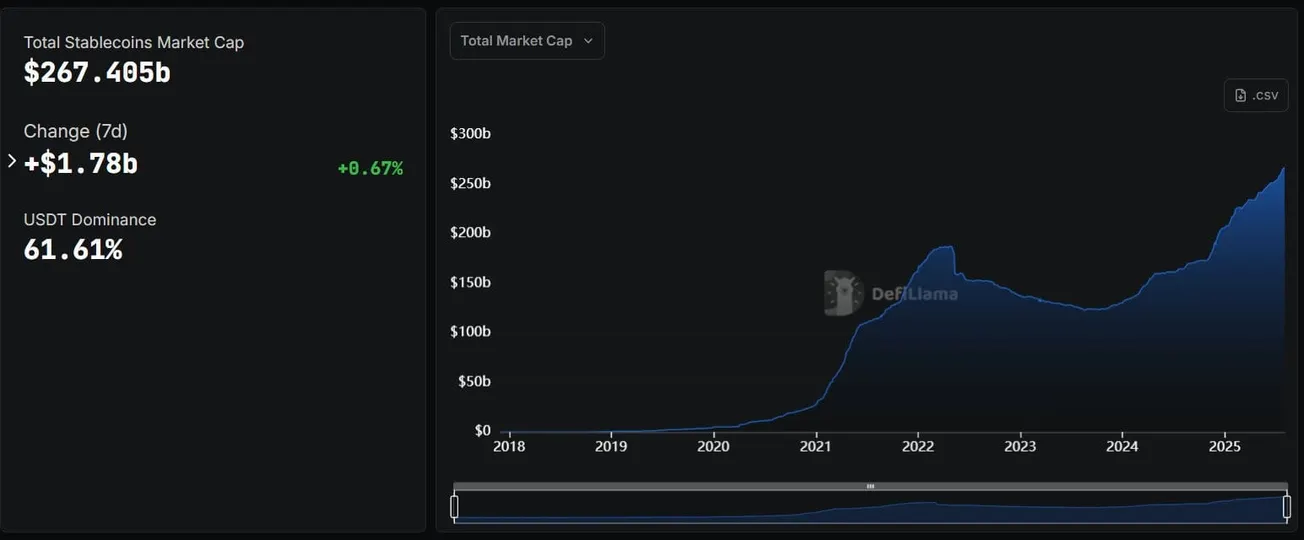Click the chevron arrow beside Total Market Cap
Image resolution: width=1304 pixels, height=540 pixels.
click(588, 41)
